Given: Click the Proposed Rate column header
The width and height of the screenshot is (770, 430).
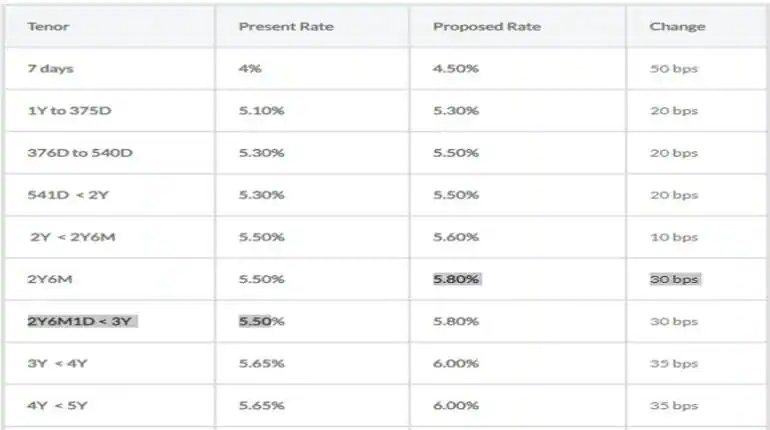Looking at the screenshot, I should (487, 27).
